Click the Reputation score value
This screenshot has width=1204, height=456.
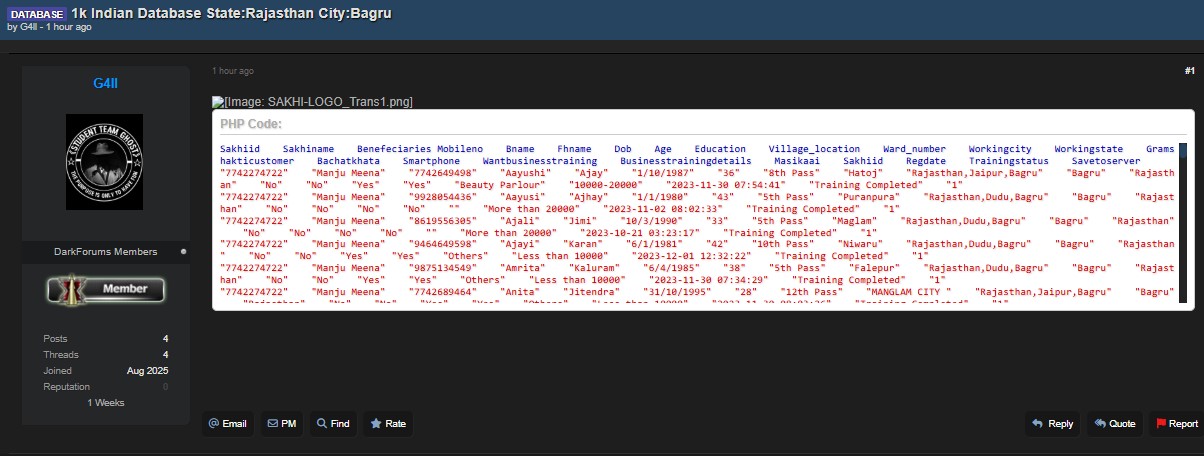[165, 387]
